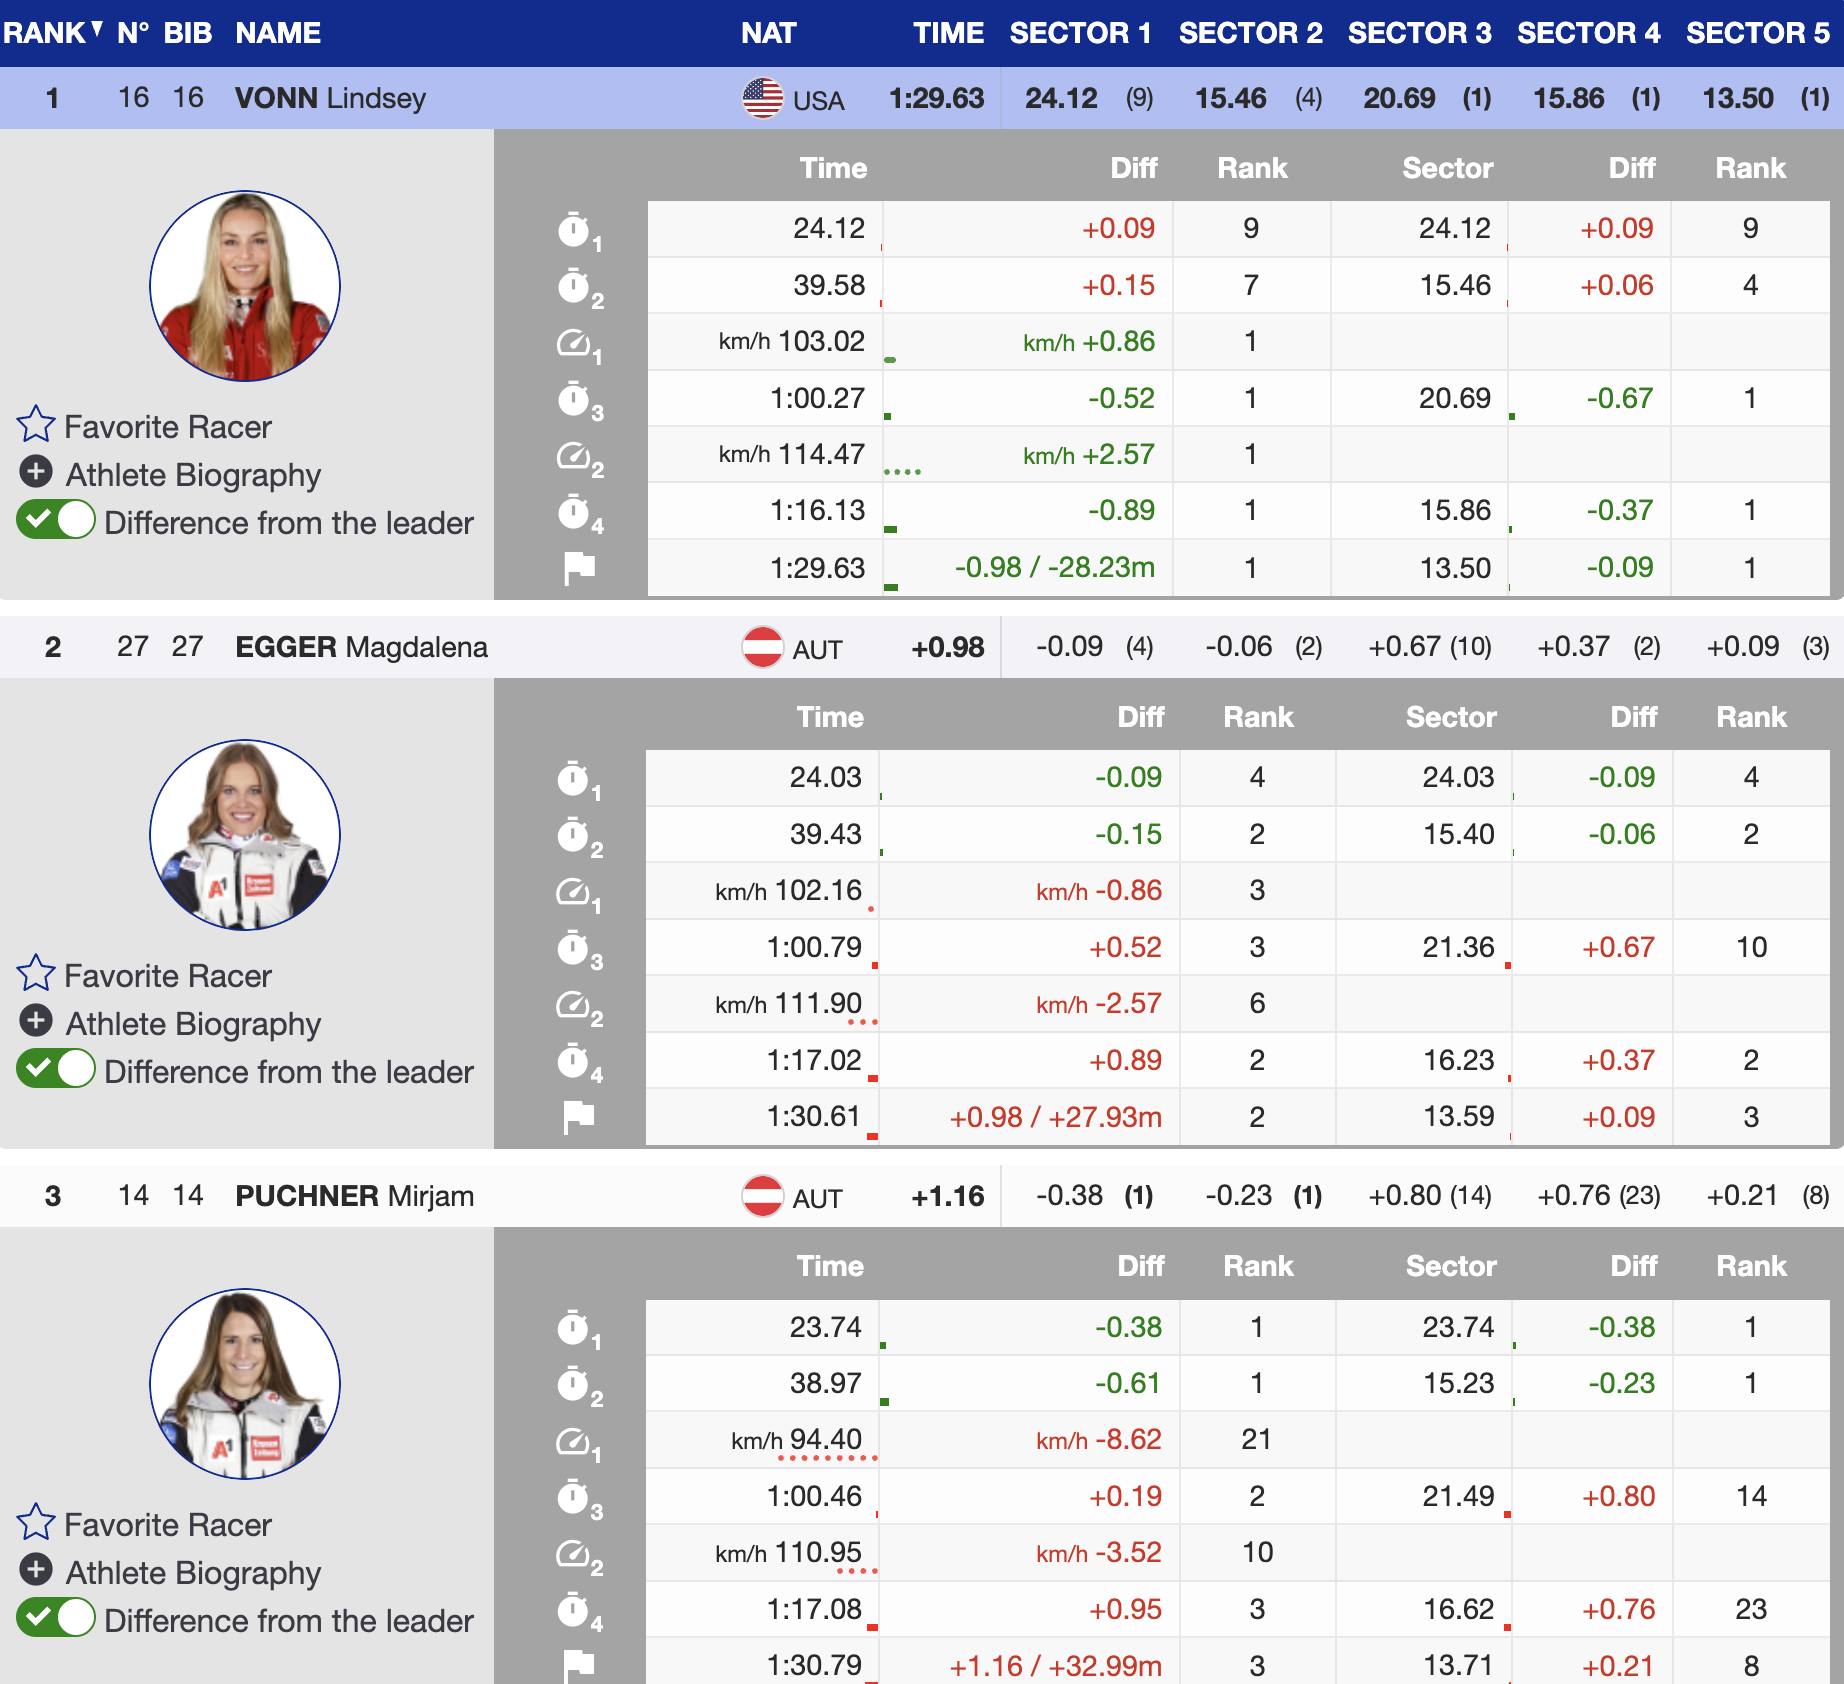Image resolution: width=1844 pixels, height=1684 pixels.
Task: Click Magdalena Egger's profile photo
Action: tap(245, 835)
